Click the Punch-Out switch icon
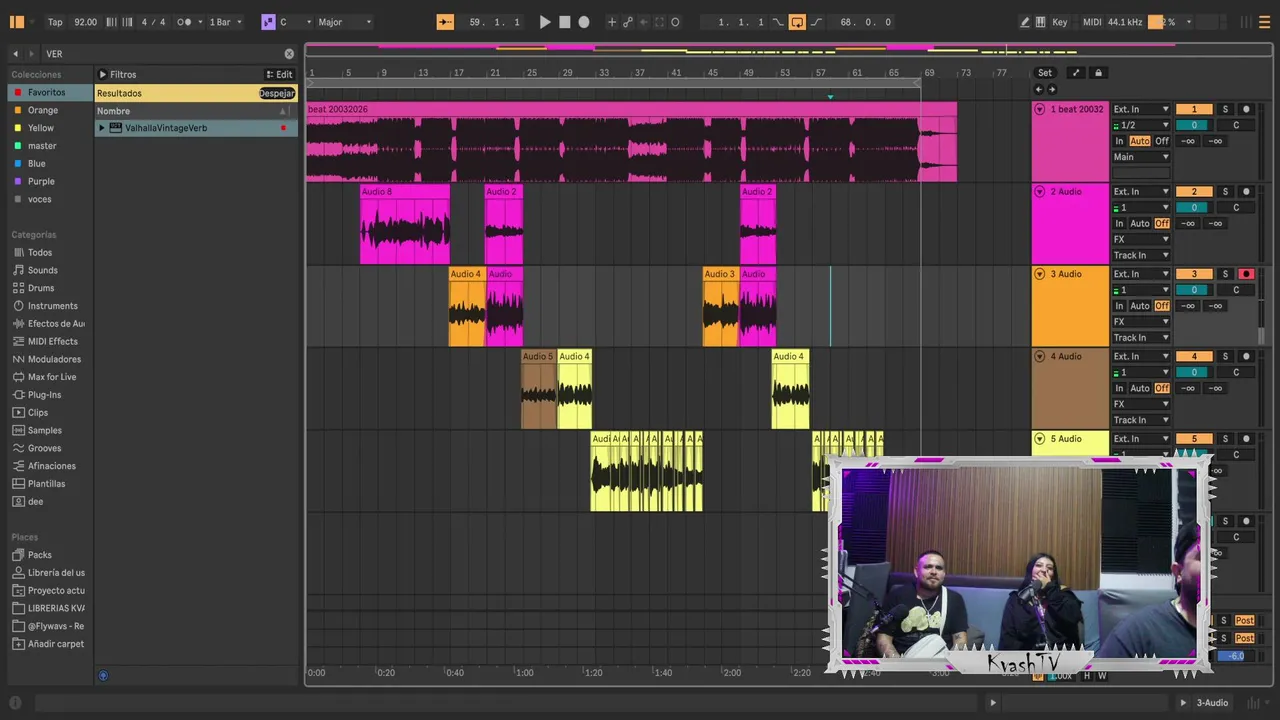 [816, 22]
